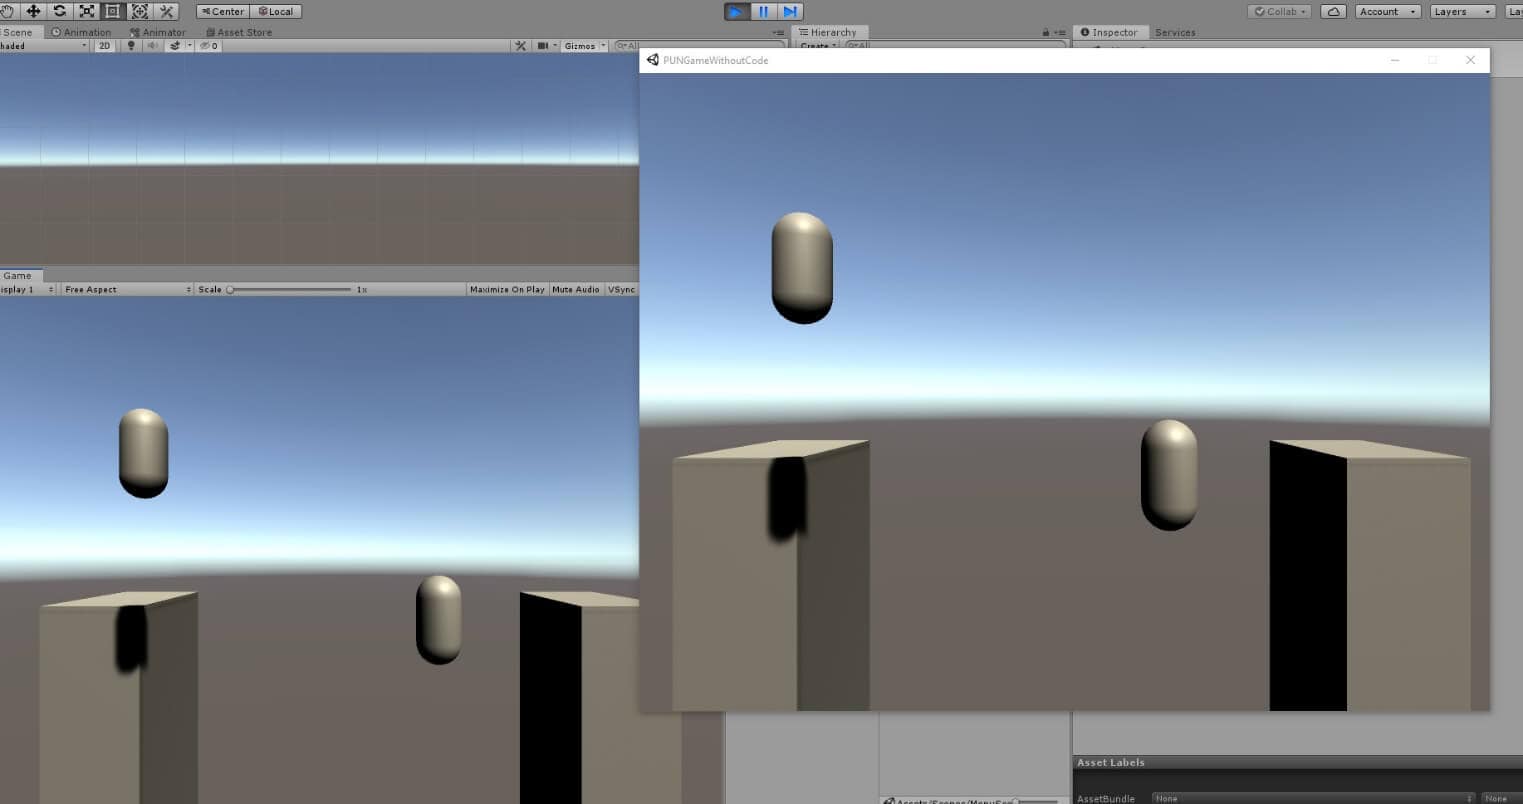
Task: Enable Mute Audio in Game view
Action: click(576, 290)
